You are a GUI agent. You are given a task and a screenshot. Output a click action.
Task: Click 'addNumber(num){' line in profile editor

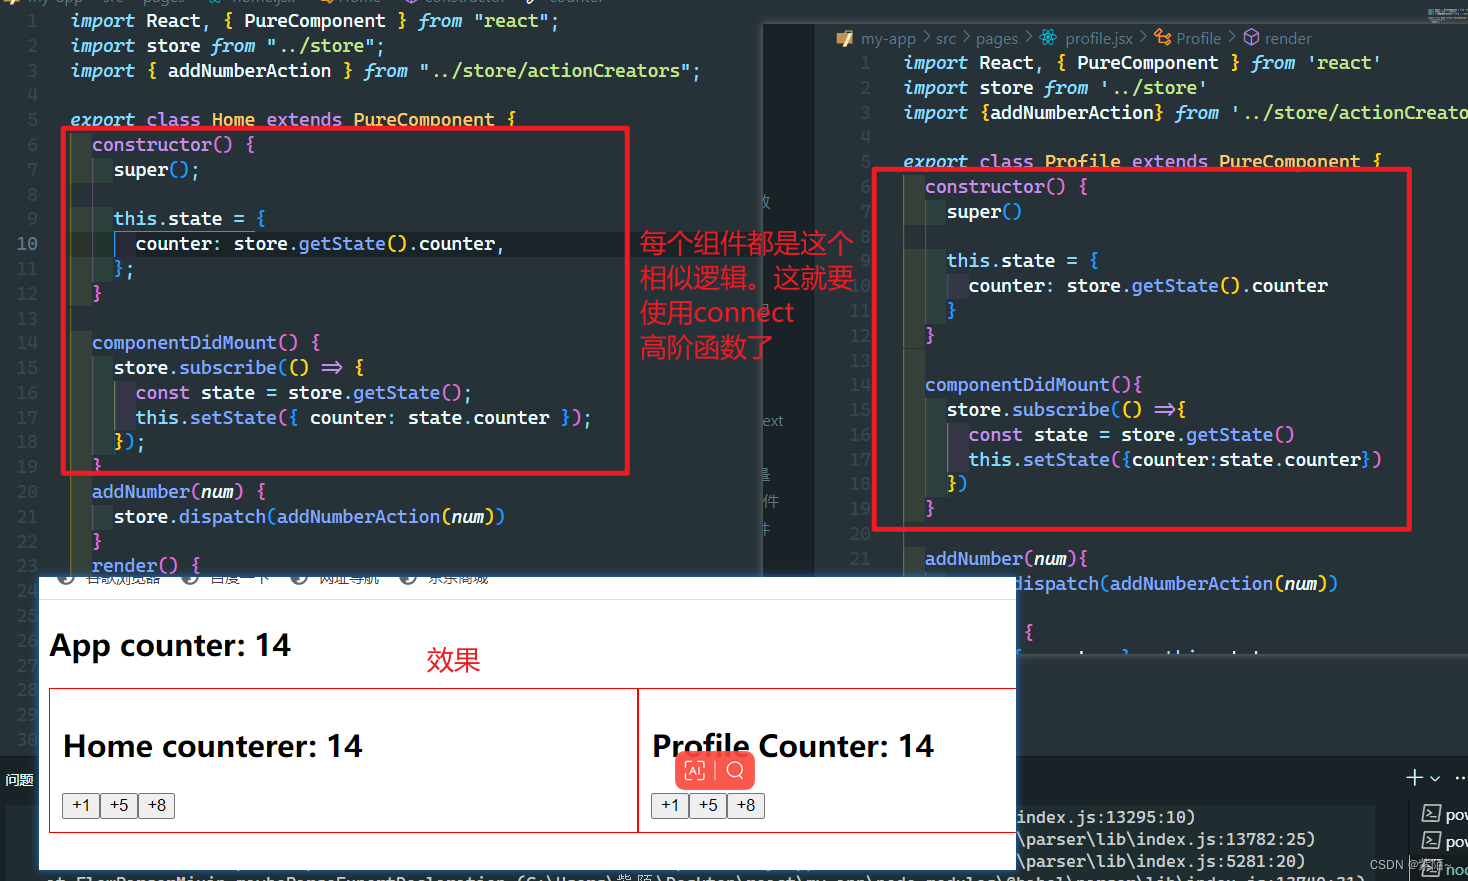coord(1006,558)
